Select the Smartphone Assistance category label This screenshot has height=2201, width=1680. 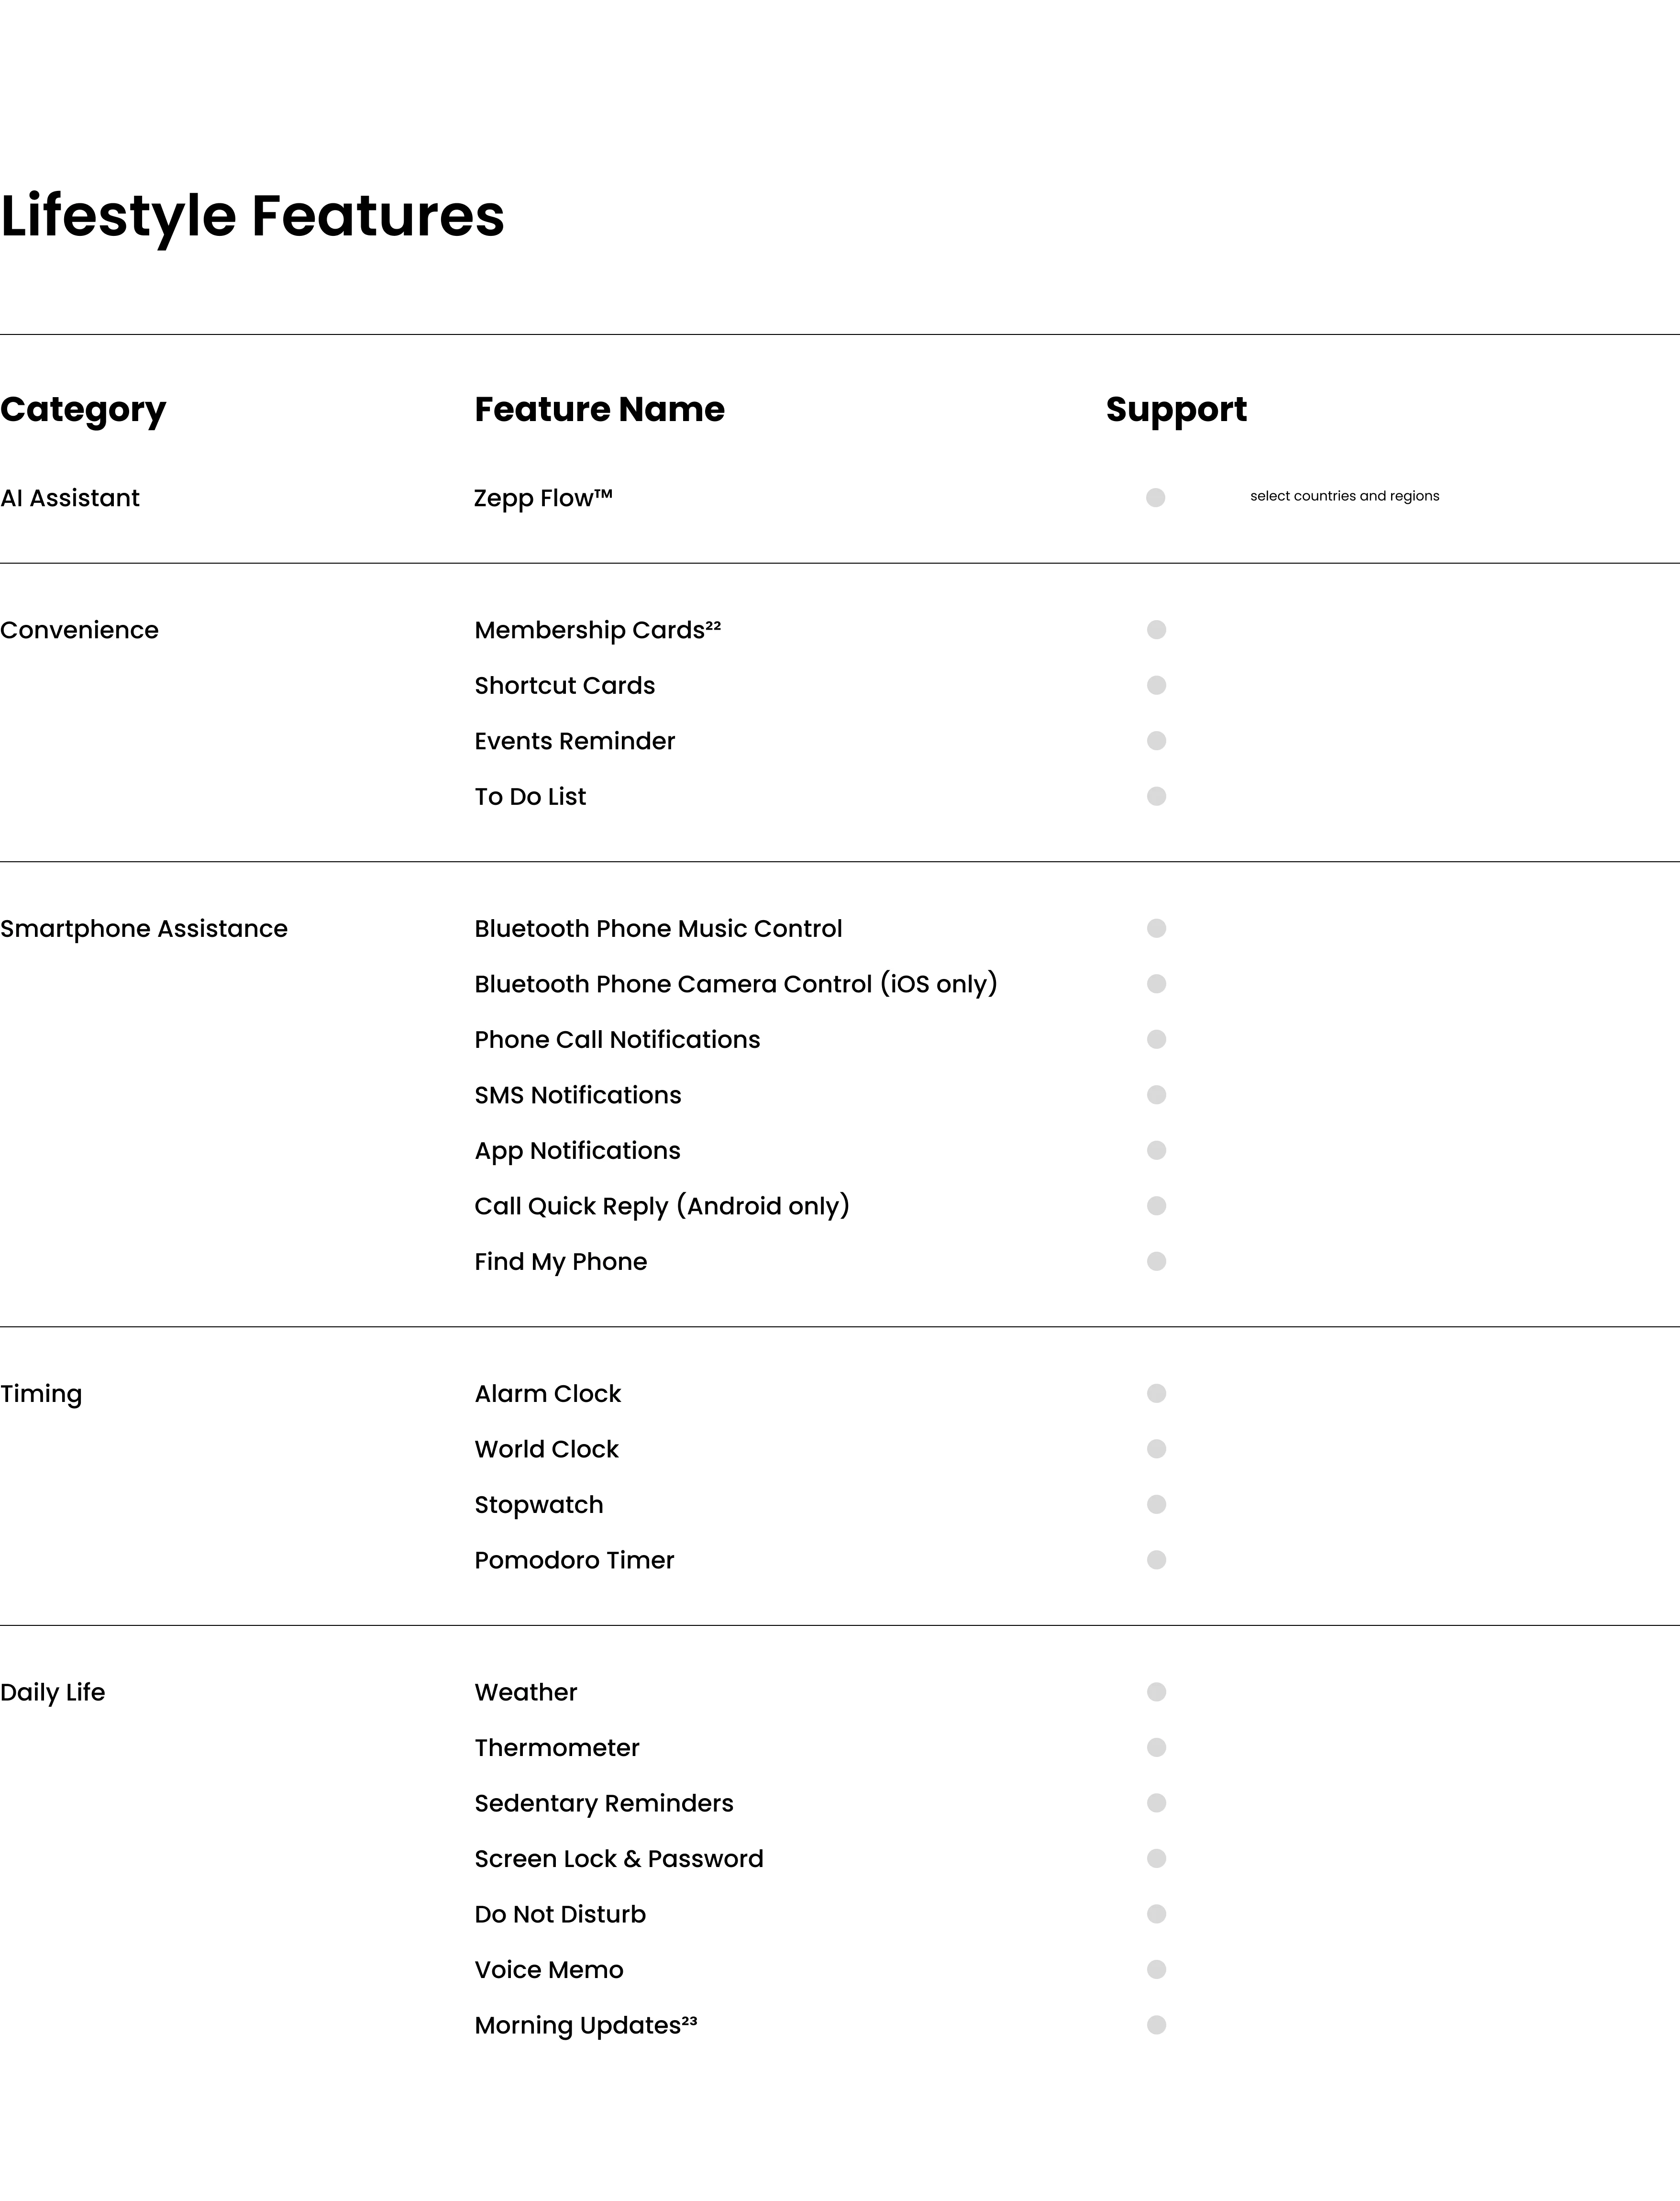point(144,929)
